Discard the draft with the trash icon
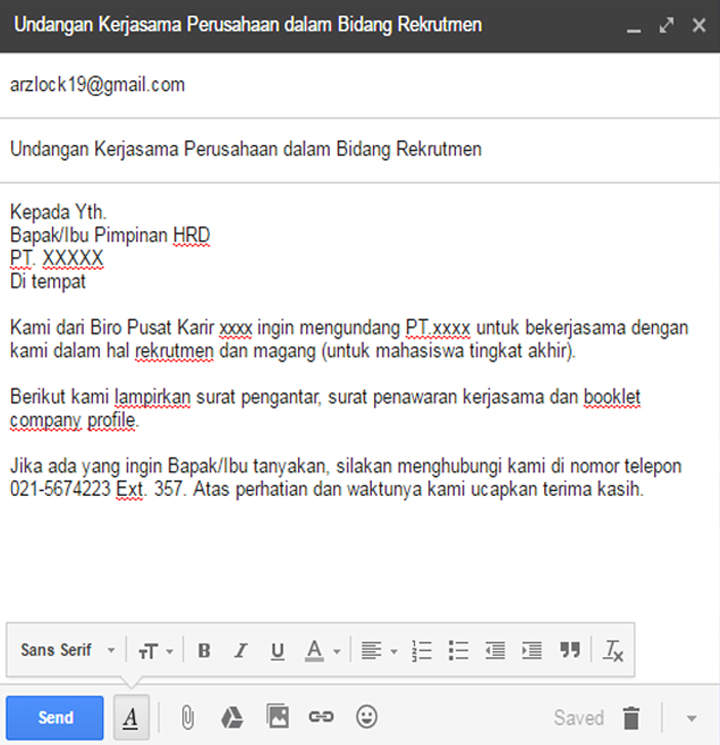Image resolution: width=720 pixels, height=745 pixels. [x=631, y=717]
